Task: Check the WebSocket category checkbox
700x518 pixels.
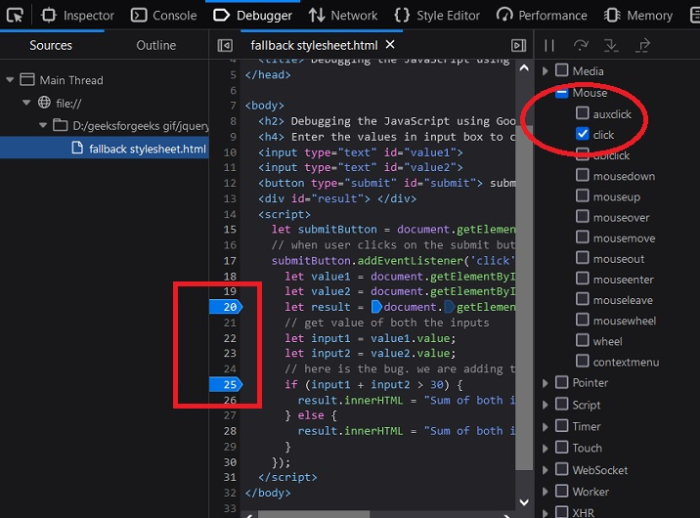Action: [562, 469]
